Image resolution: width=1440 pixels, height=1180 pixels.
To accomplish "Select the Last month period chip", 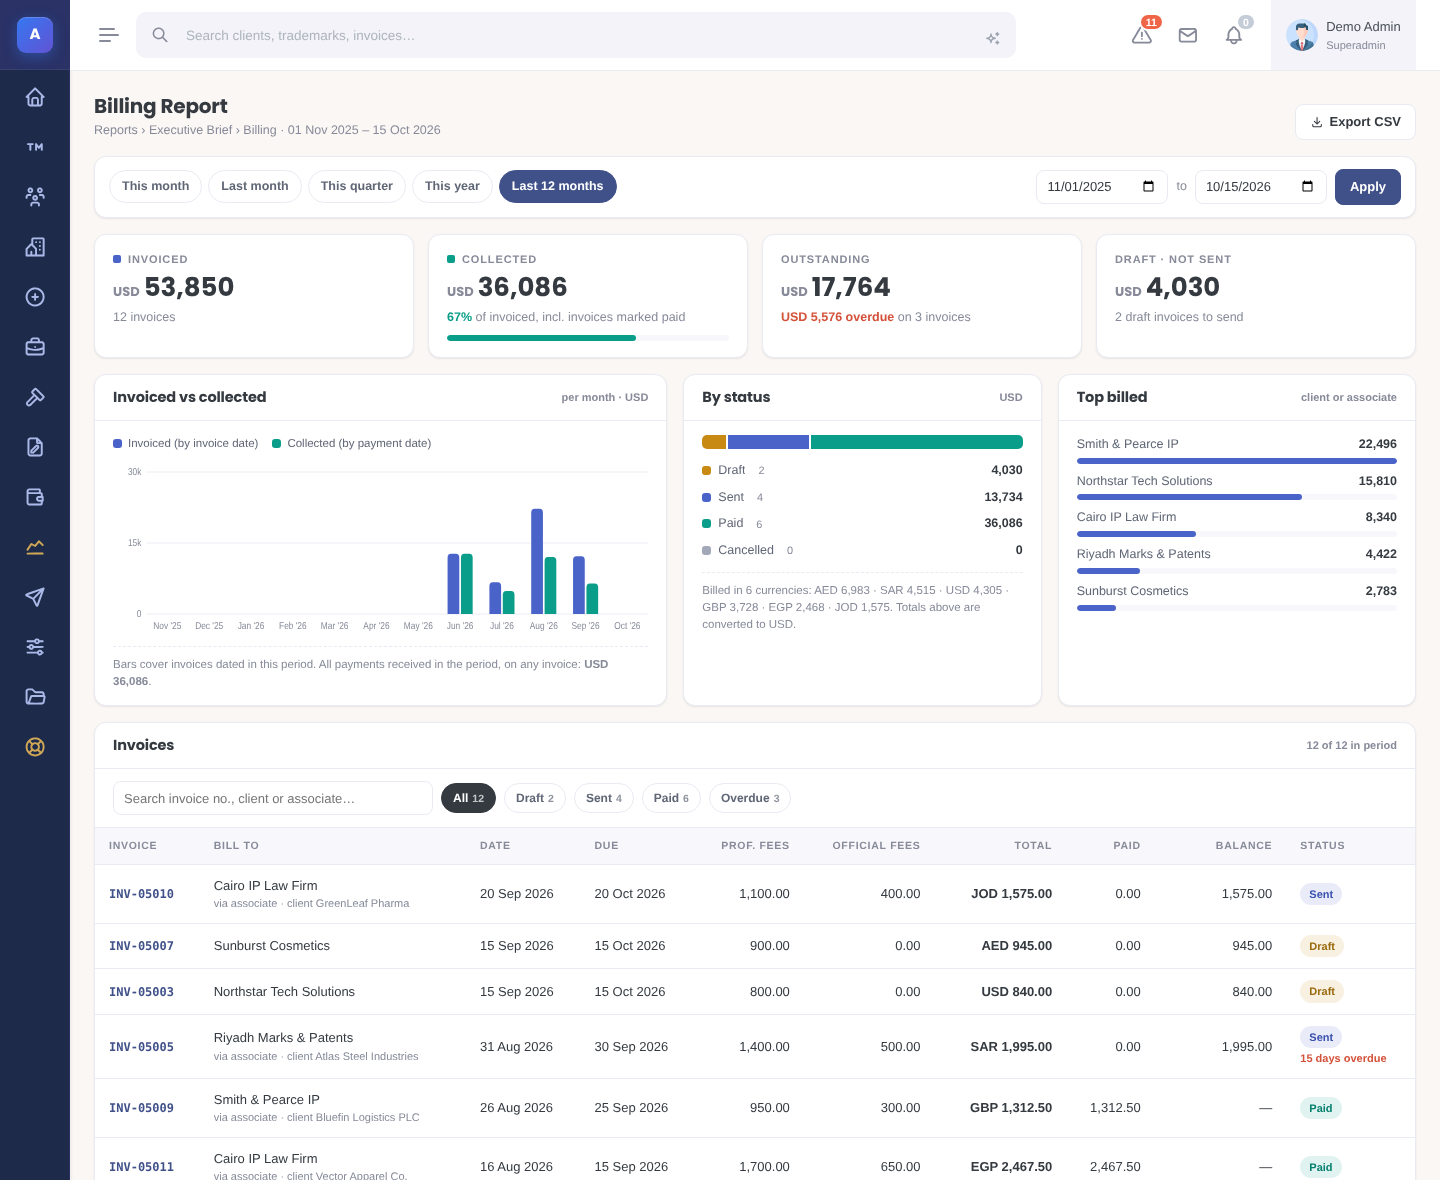I will (x=255, y=186).
